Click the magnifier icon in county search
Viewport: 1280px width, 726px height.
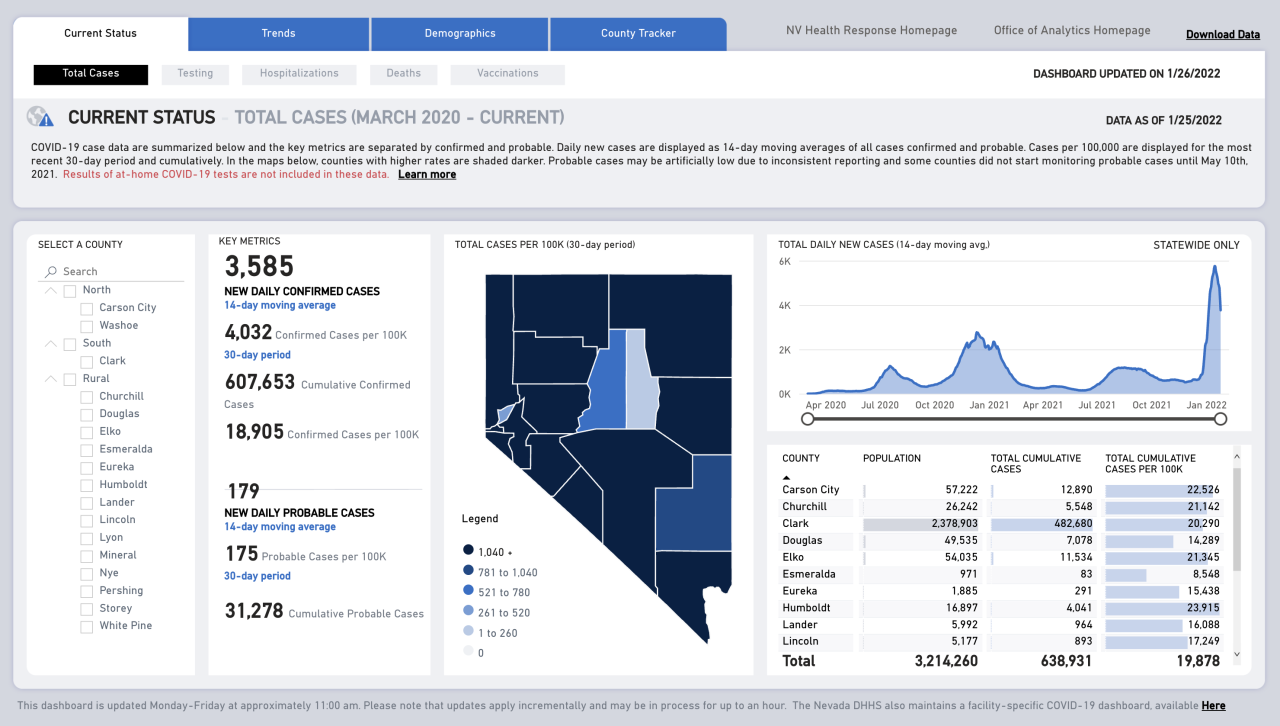pos(50,272)
